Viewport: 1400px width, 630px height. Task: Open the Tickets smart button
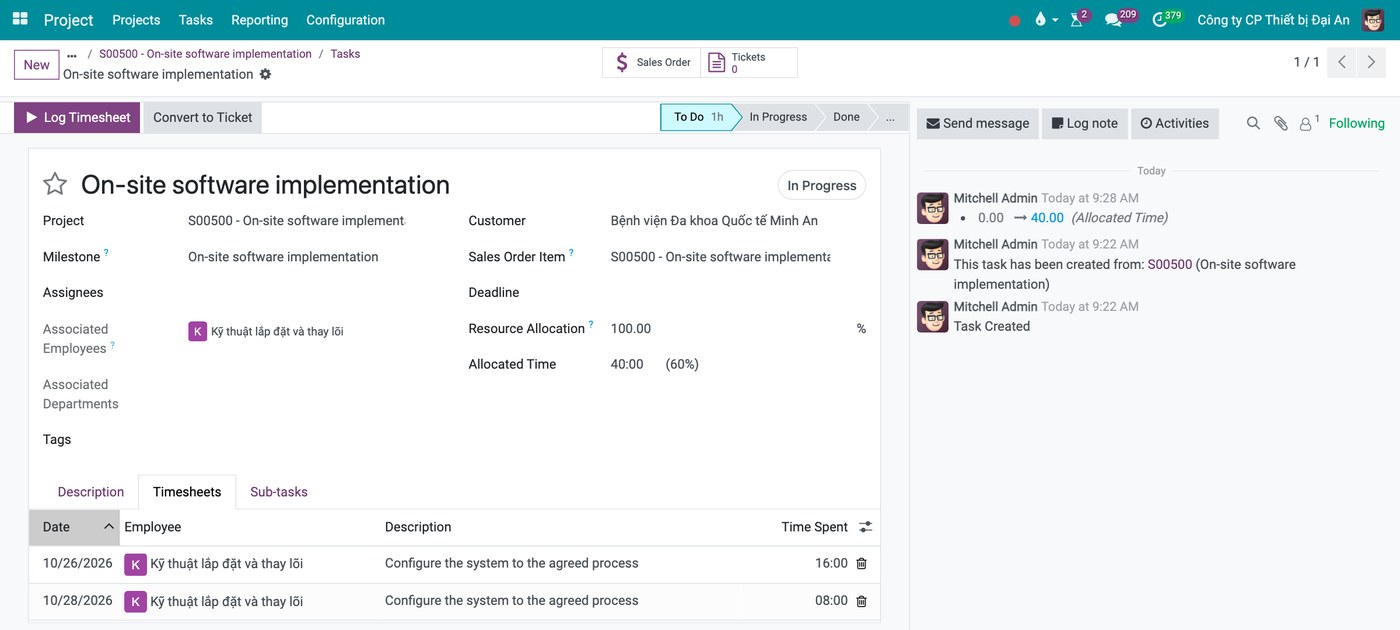[x=749, y=62]
